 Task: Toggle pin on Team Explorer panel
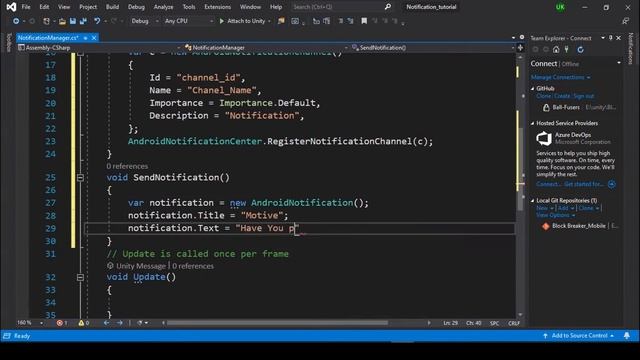point(611,38)
